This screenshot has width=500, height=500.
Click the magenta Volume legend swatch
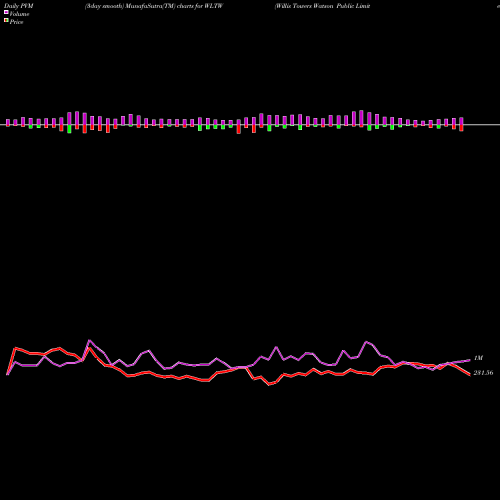tap(6, 12)
